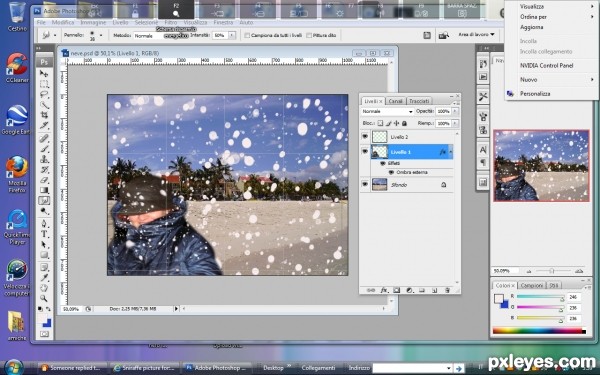Click the Windows Start button
This screenshot has width=600, height=375.
pos(14,367)
